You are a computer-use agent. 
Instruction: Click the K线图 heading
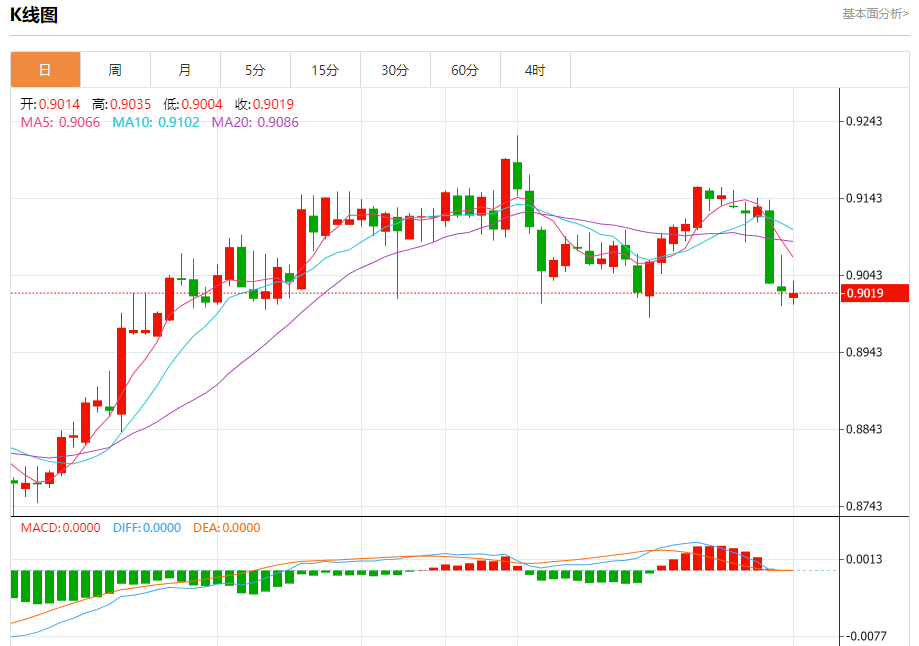(34, 15)
